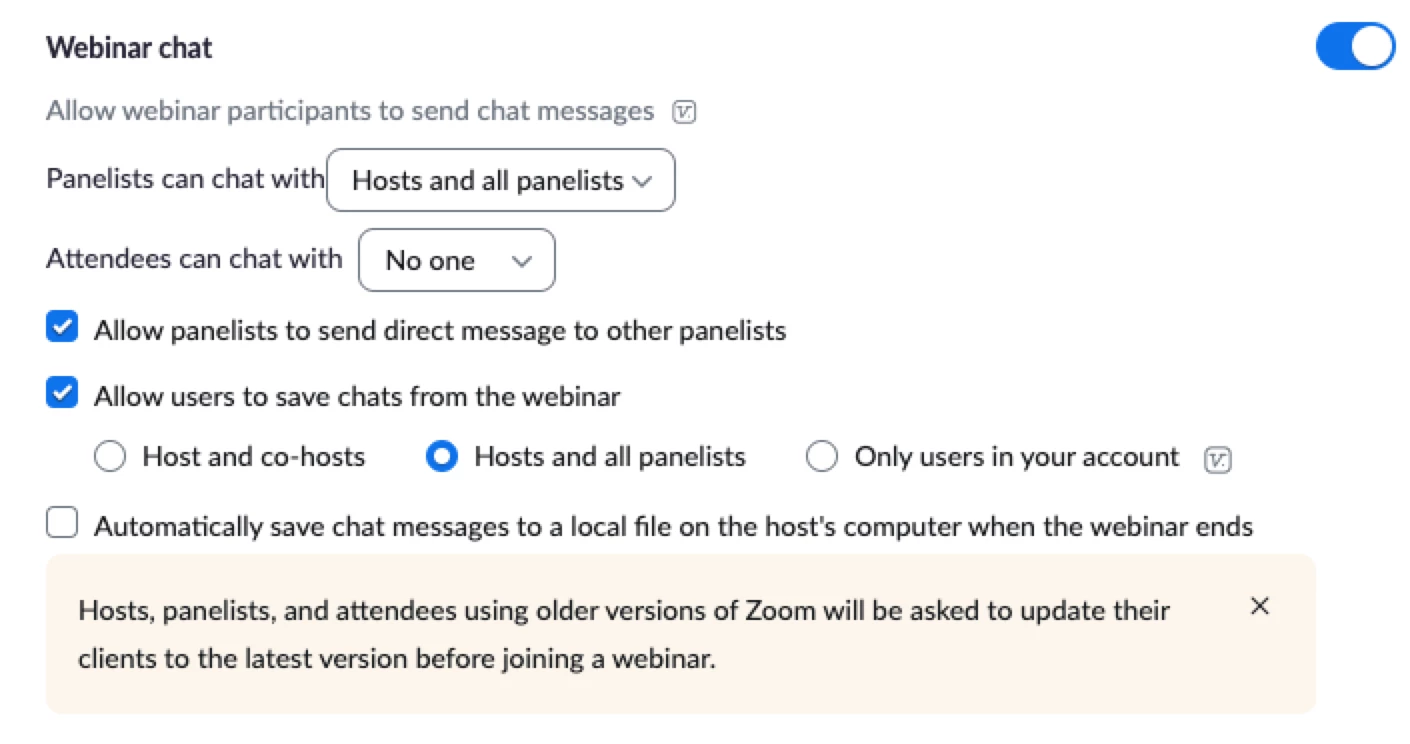Click the Panelists can chat with label

click(185, 180)
